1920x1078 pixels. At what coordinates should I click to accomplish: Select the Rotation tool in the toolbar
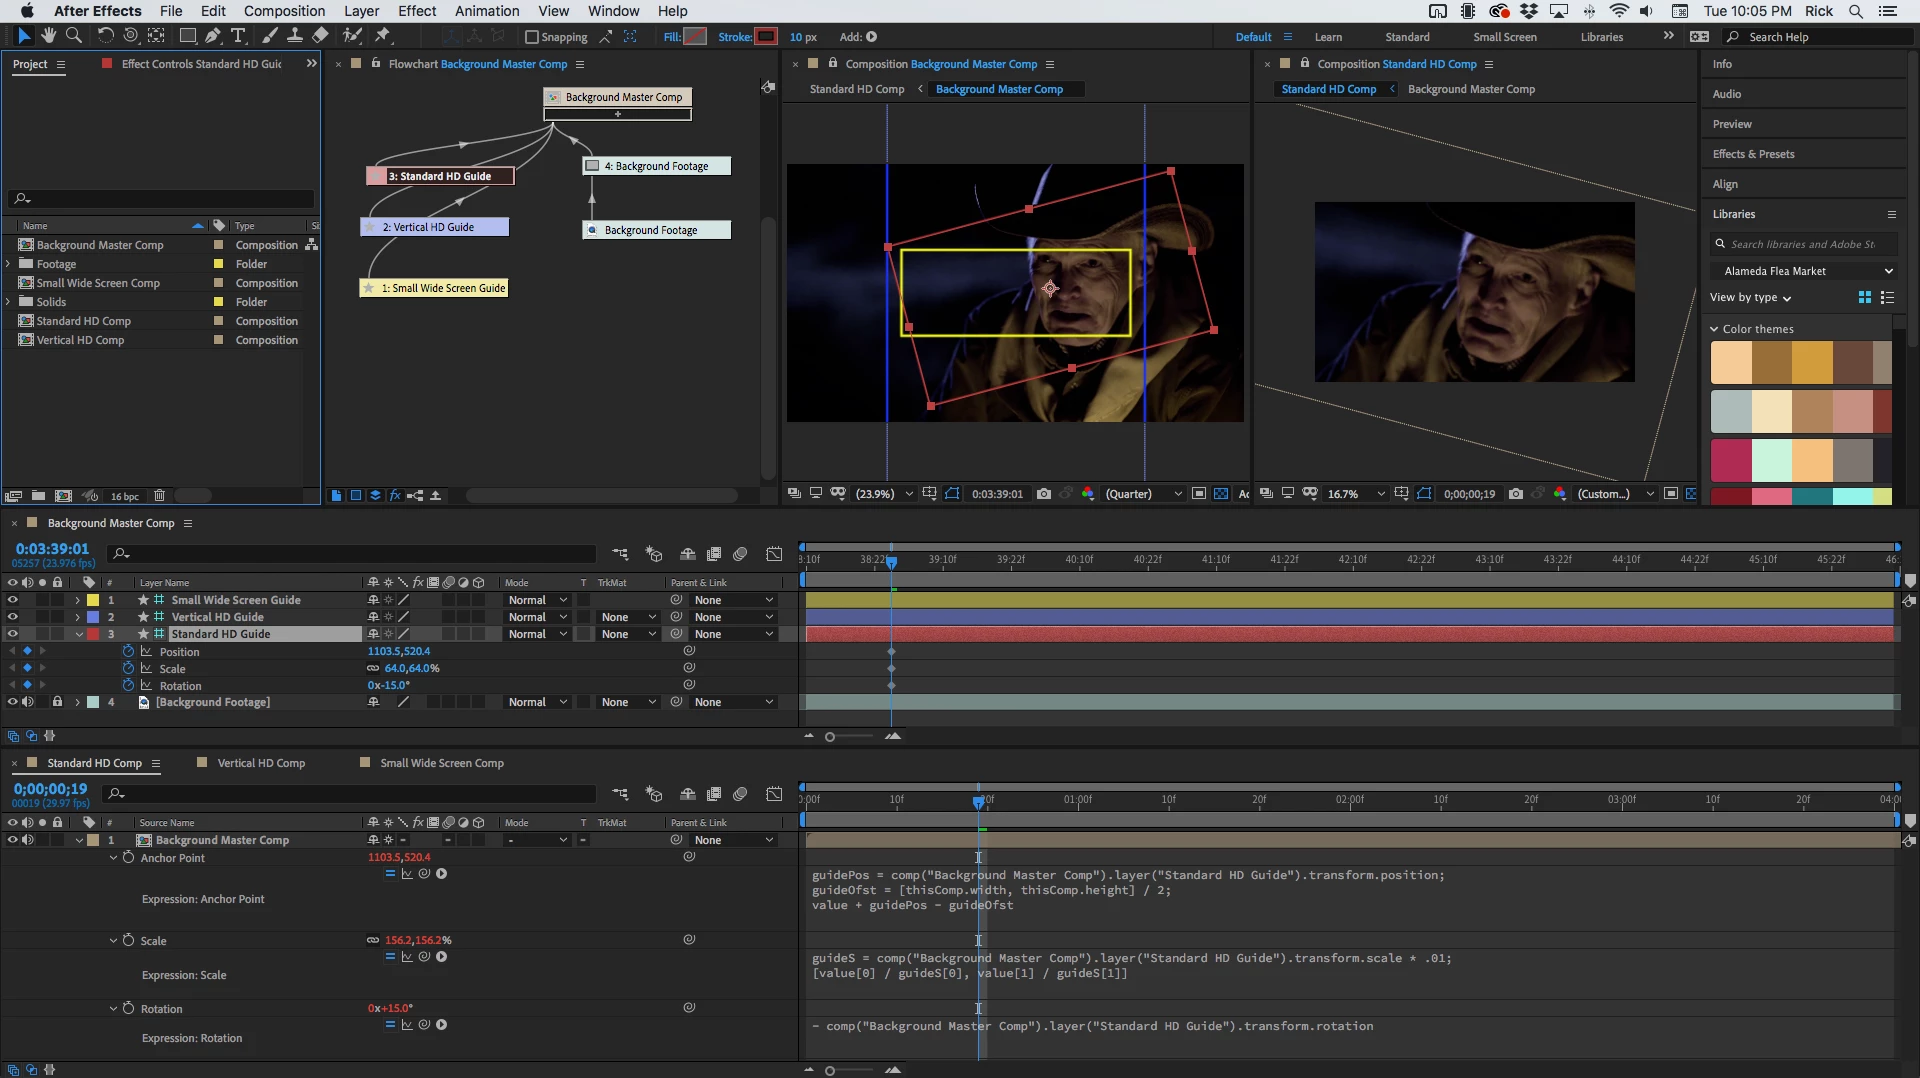pyautogui.click(x=105, y=36)
